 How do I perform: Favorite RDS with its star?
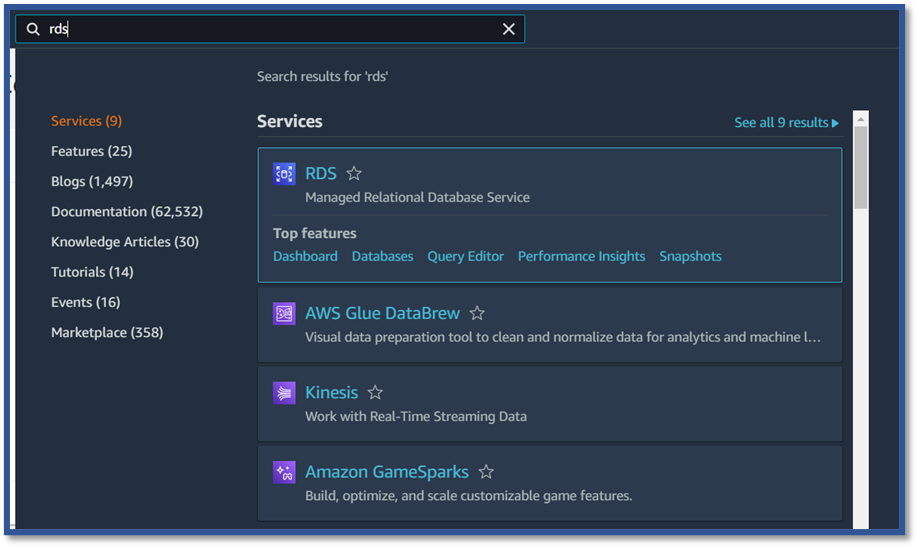(x=354, y=173)
